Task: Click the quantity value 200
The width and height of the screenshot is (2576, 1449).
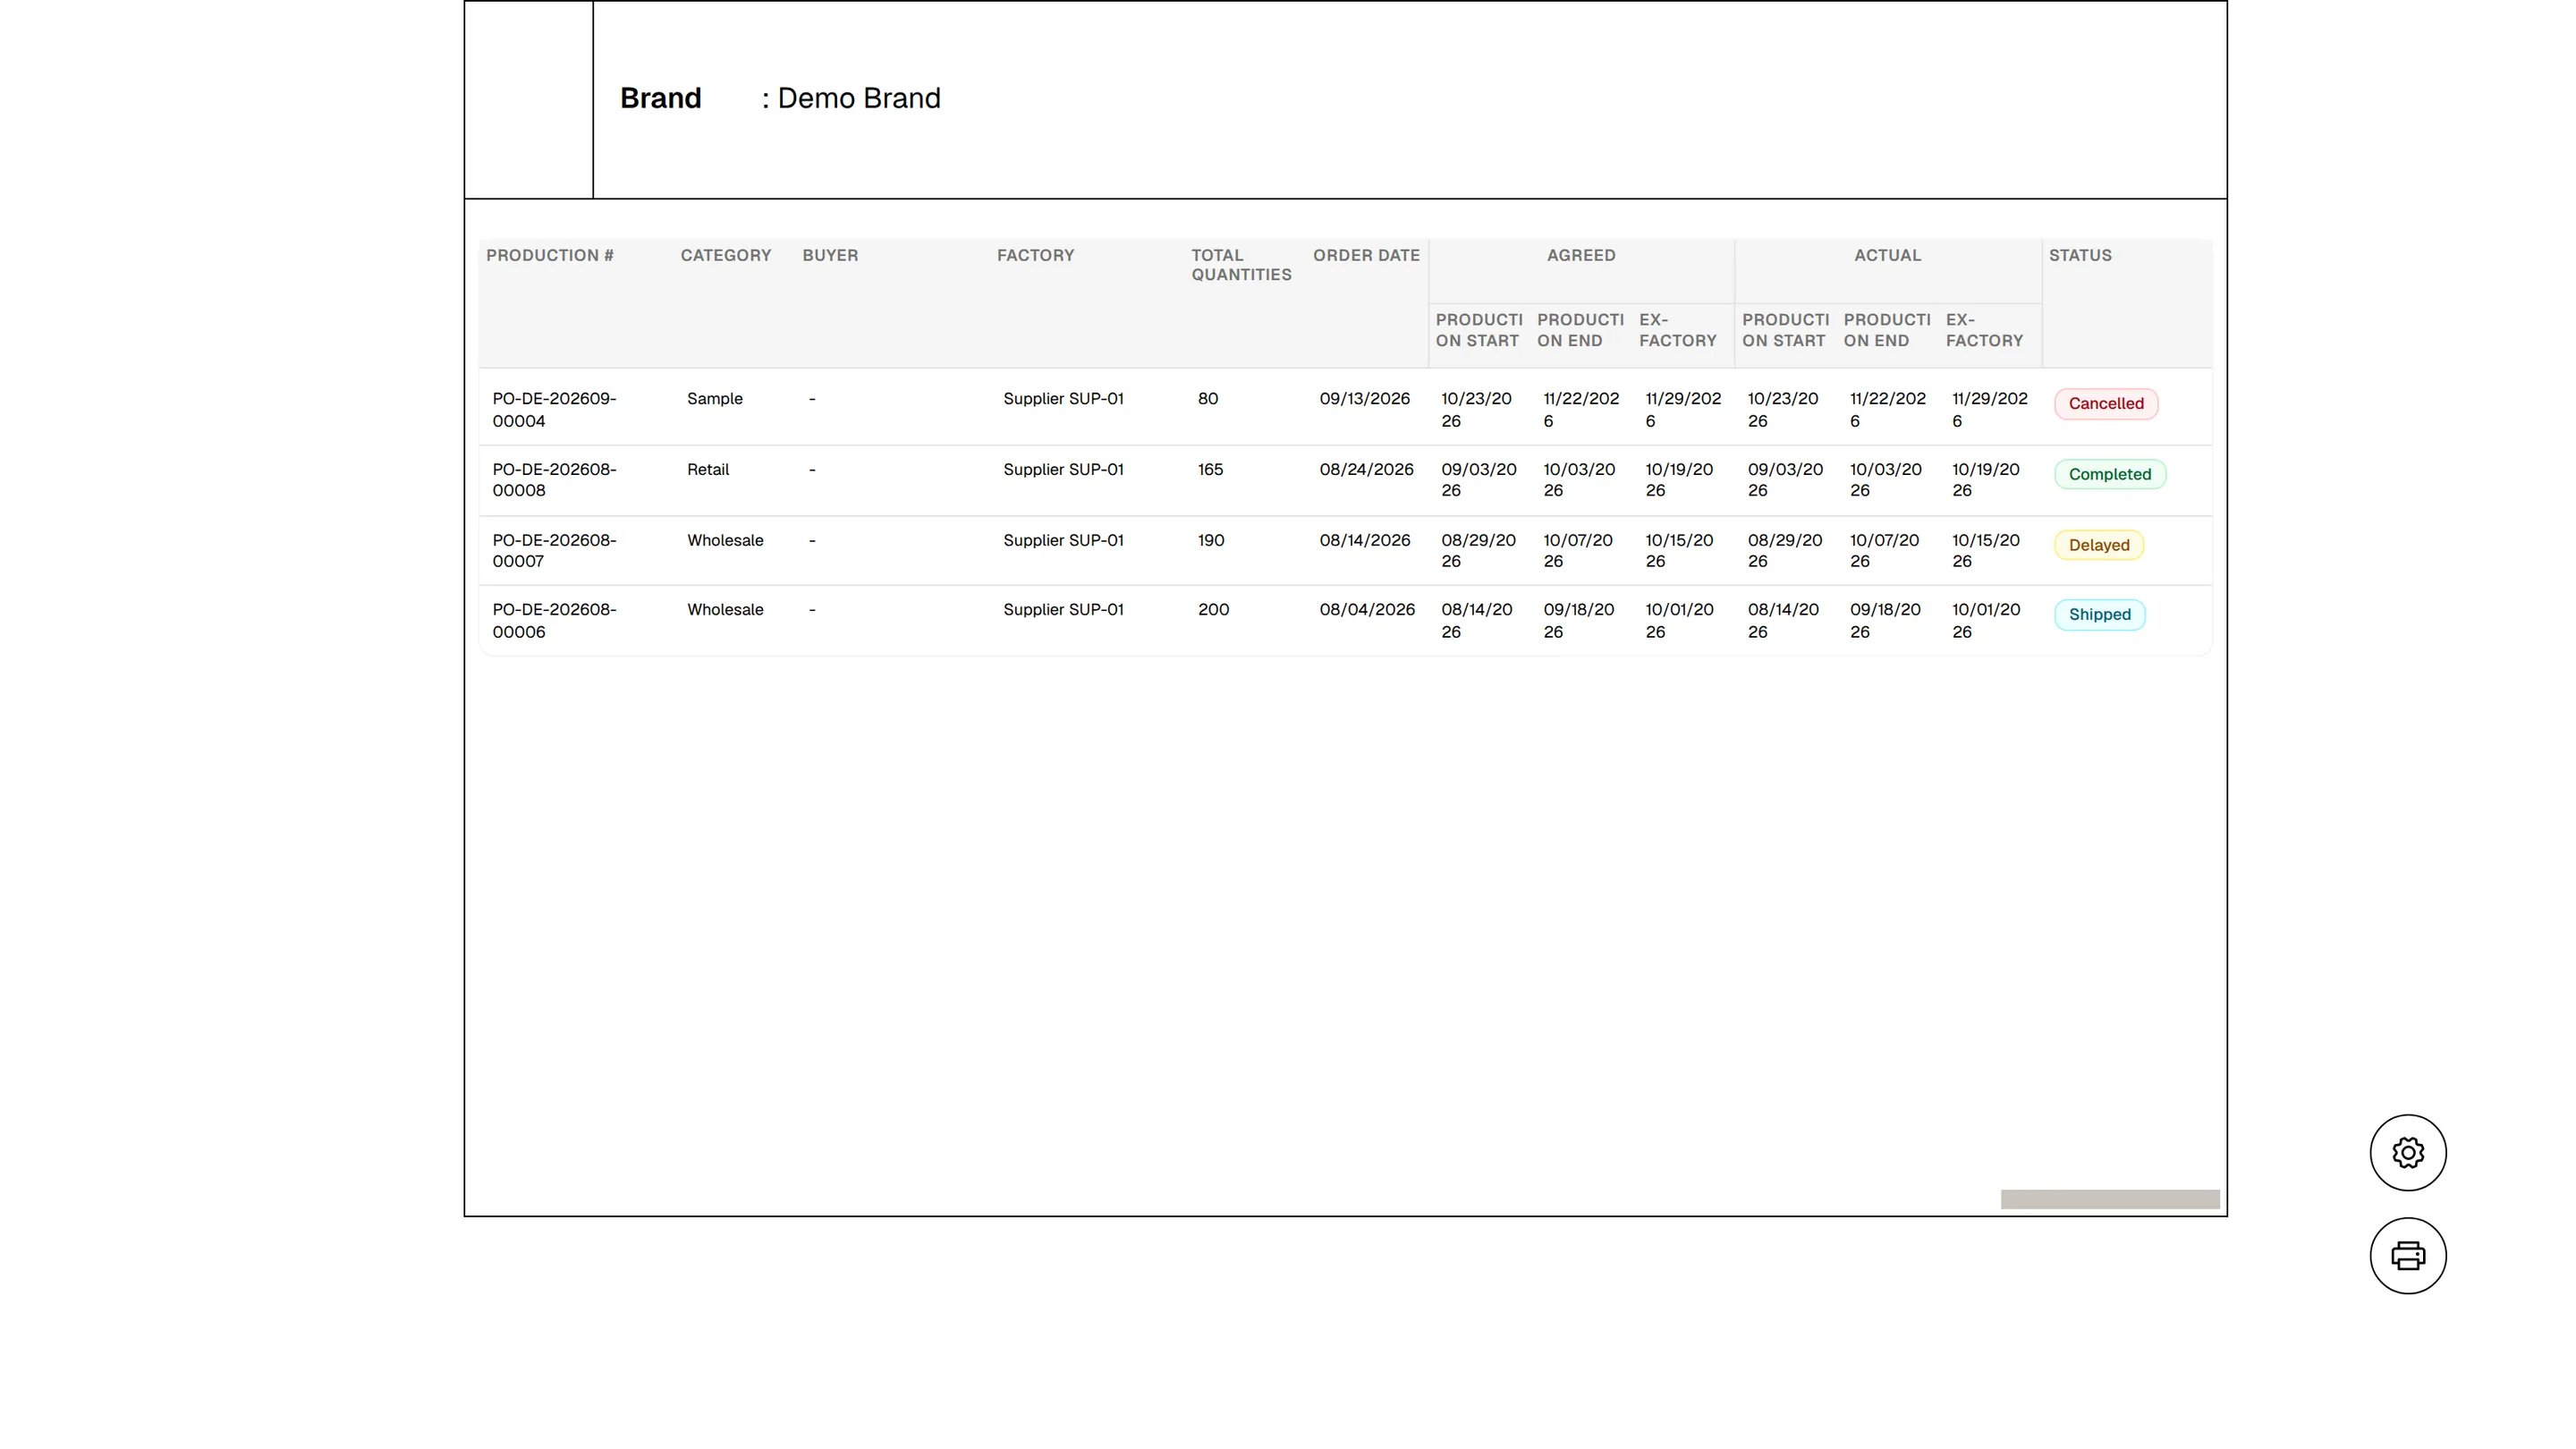Action: pyautogui.click(x=1213, y=610)
